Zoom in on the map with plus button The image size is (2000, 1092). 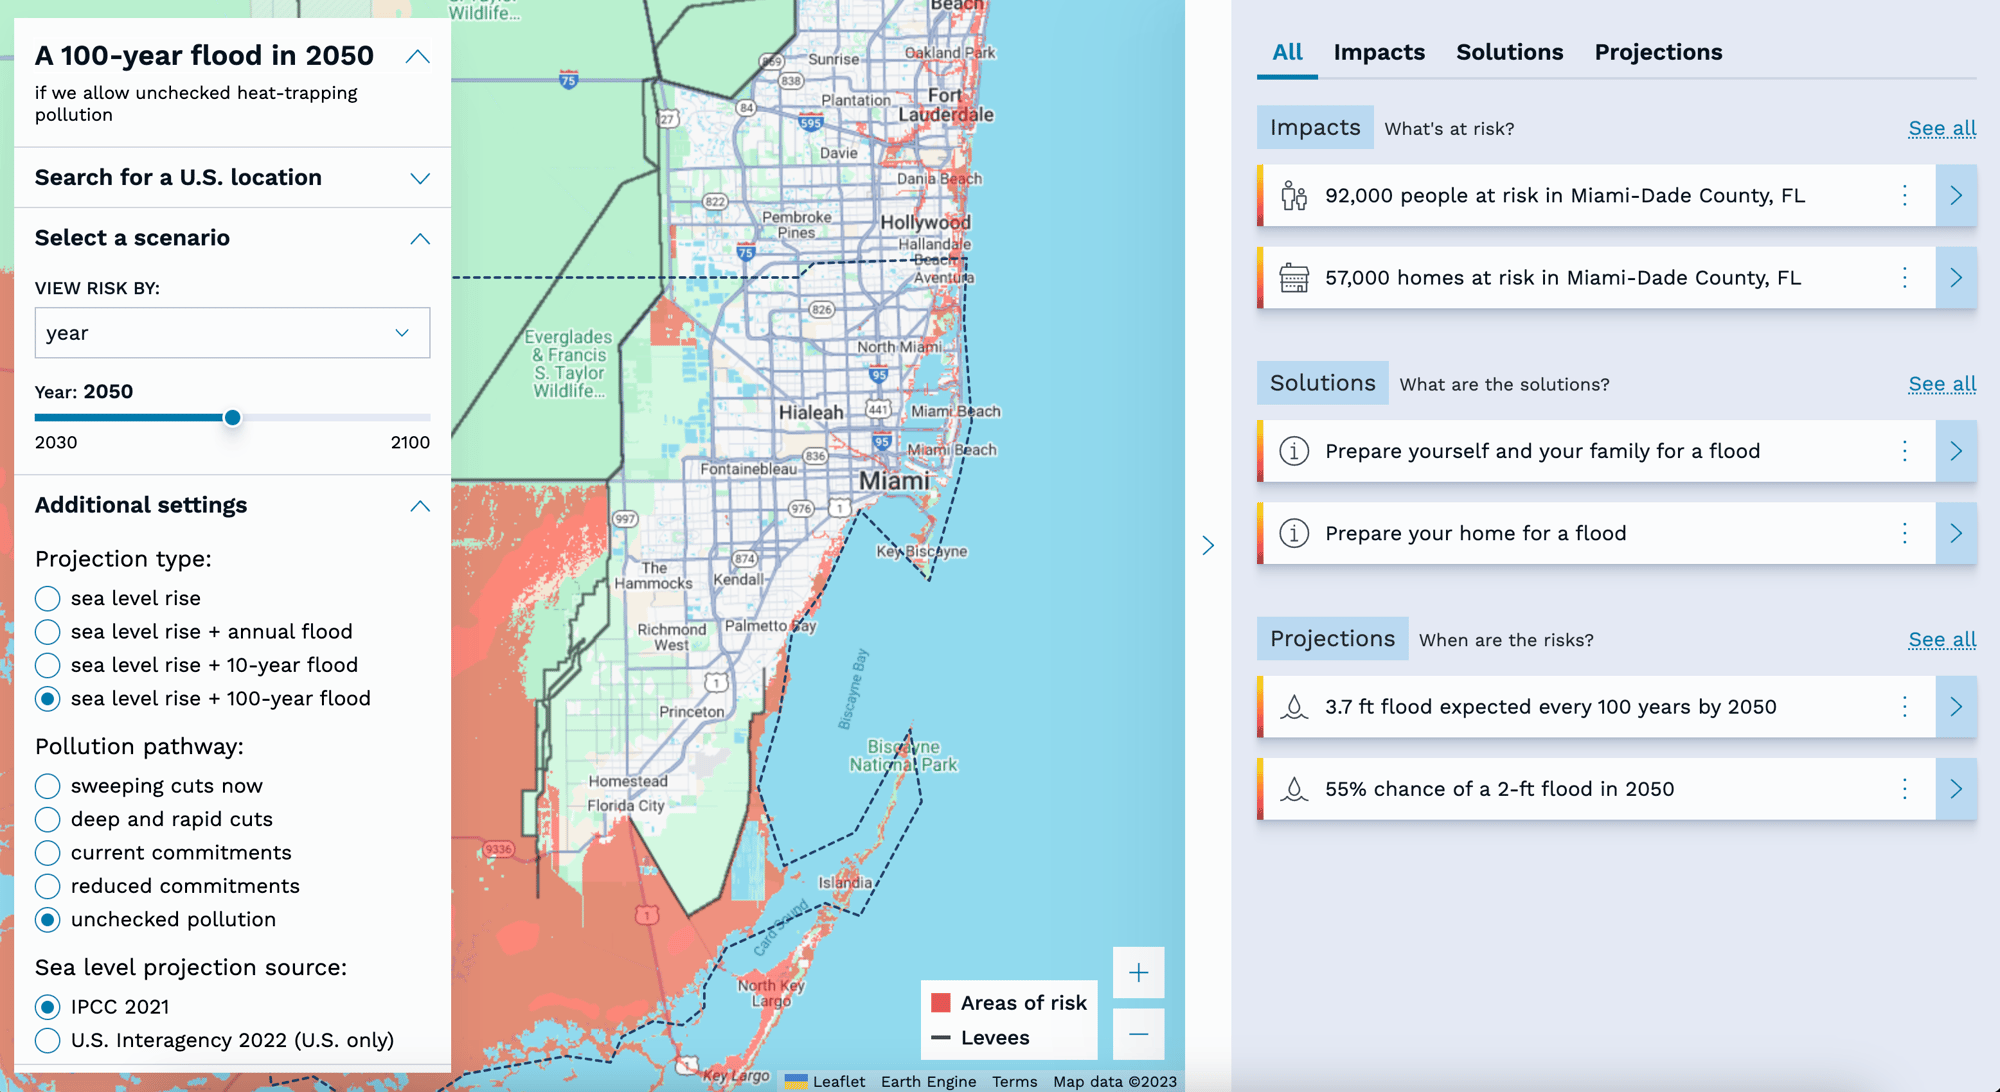click(1138, 973)
